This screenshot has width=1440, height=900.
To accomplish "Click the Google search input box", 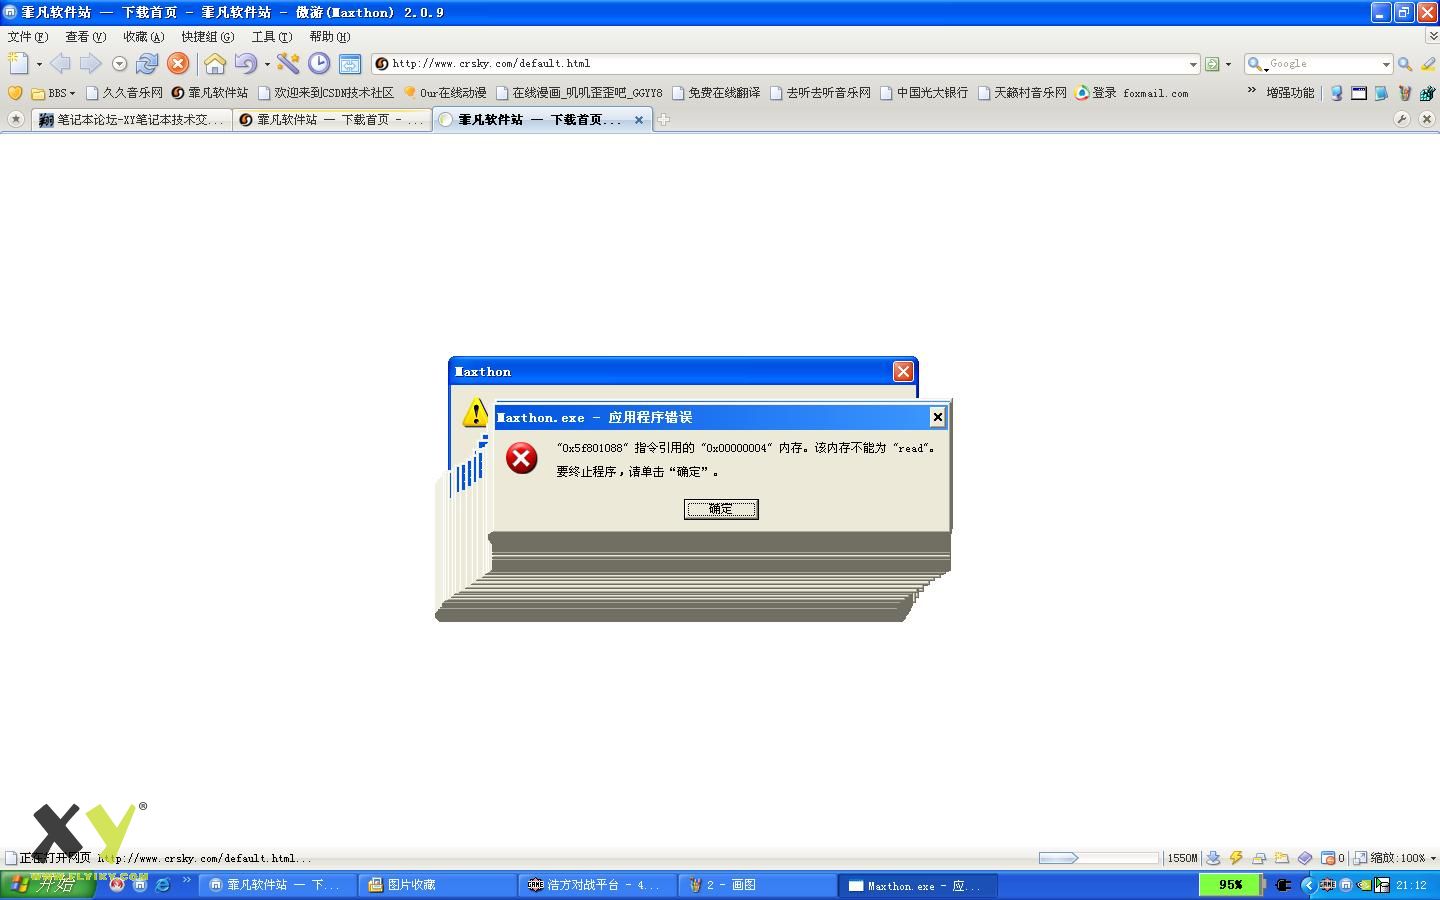I will click(x=1324, y=64).
